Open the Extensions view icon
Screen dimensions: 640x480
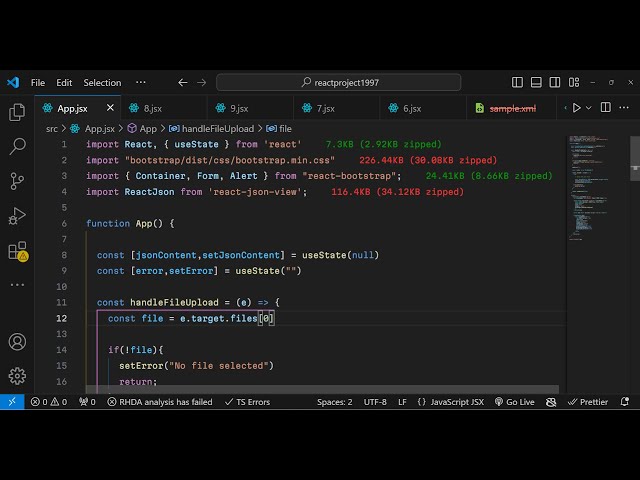pos(17,250)
